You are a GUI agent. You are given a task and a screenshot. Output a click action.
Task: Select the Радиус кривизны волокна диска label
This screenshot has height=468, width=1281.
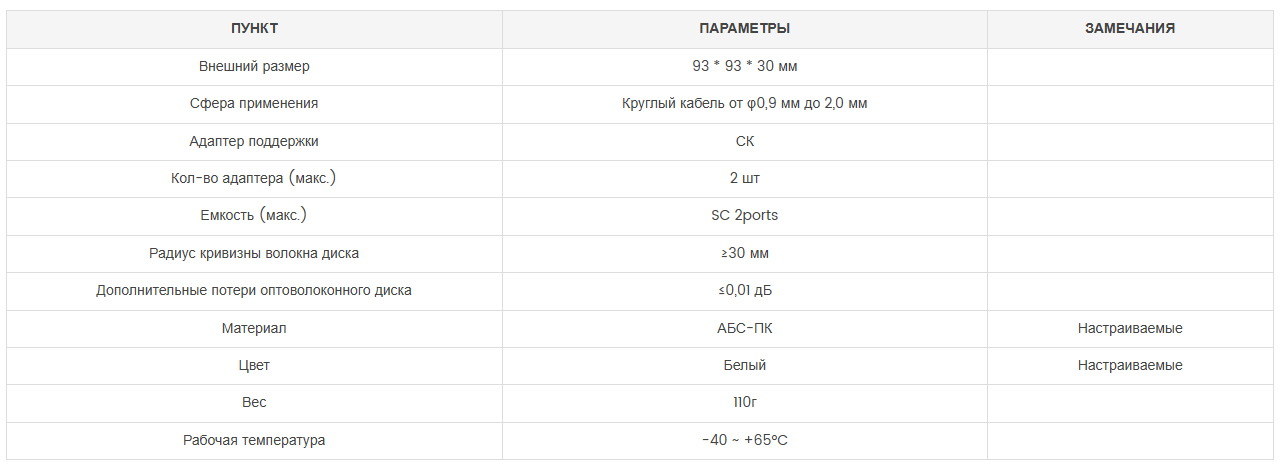click(254, 253)
